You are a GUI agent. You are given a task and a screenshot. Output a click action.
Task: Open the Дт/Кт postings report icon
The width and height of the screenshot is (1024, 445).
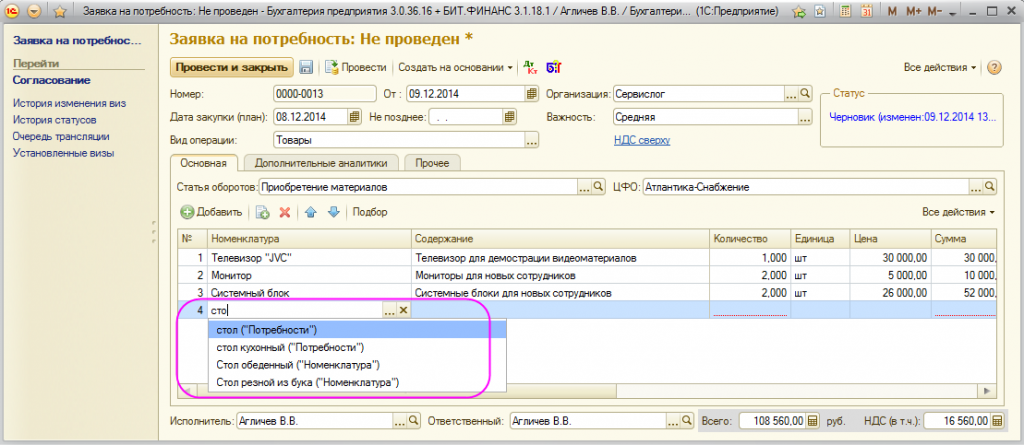click(x=531, y=68)
